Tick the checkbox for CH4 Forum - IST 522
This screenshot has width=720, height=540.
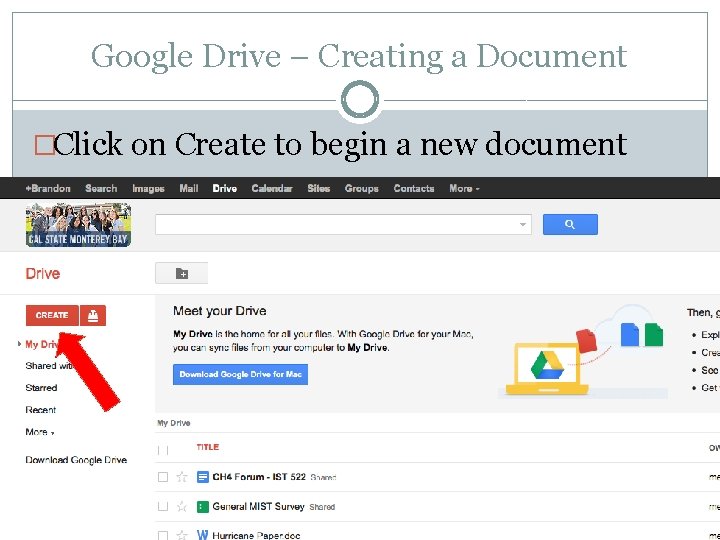pos(163,477)
